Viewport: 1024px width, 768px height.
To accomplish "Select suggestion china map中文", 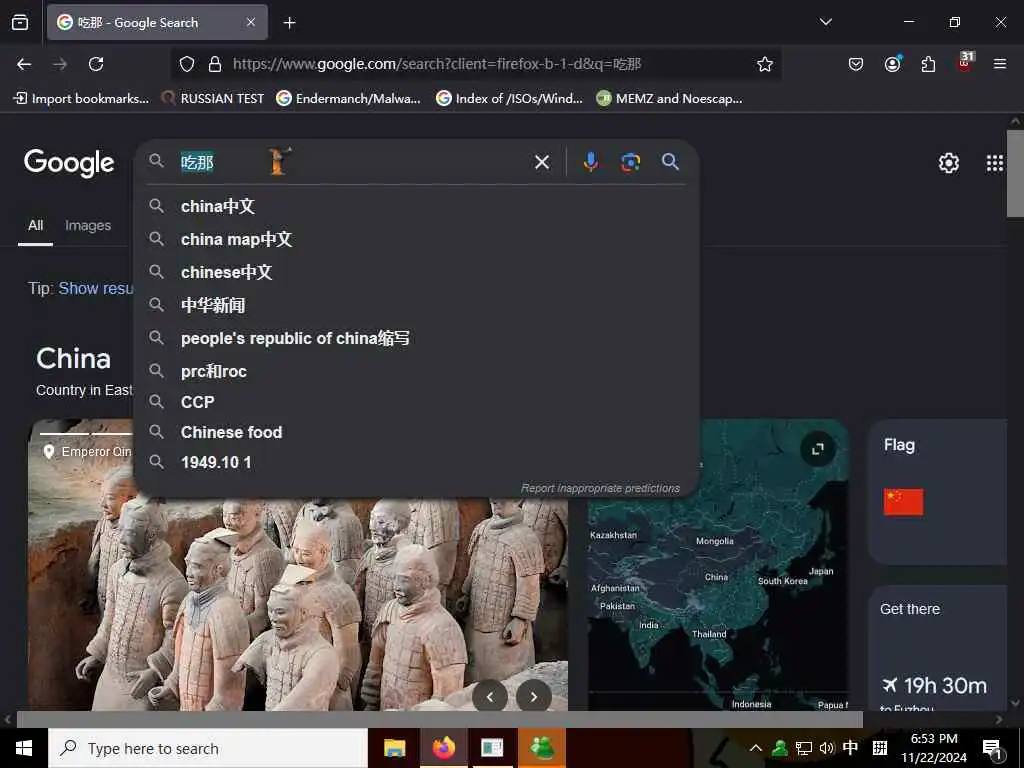I will [x=416, y=240].
